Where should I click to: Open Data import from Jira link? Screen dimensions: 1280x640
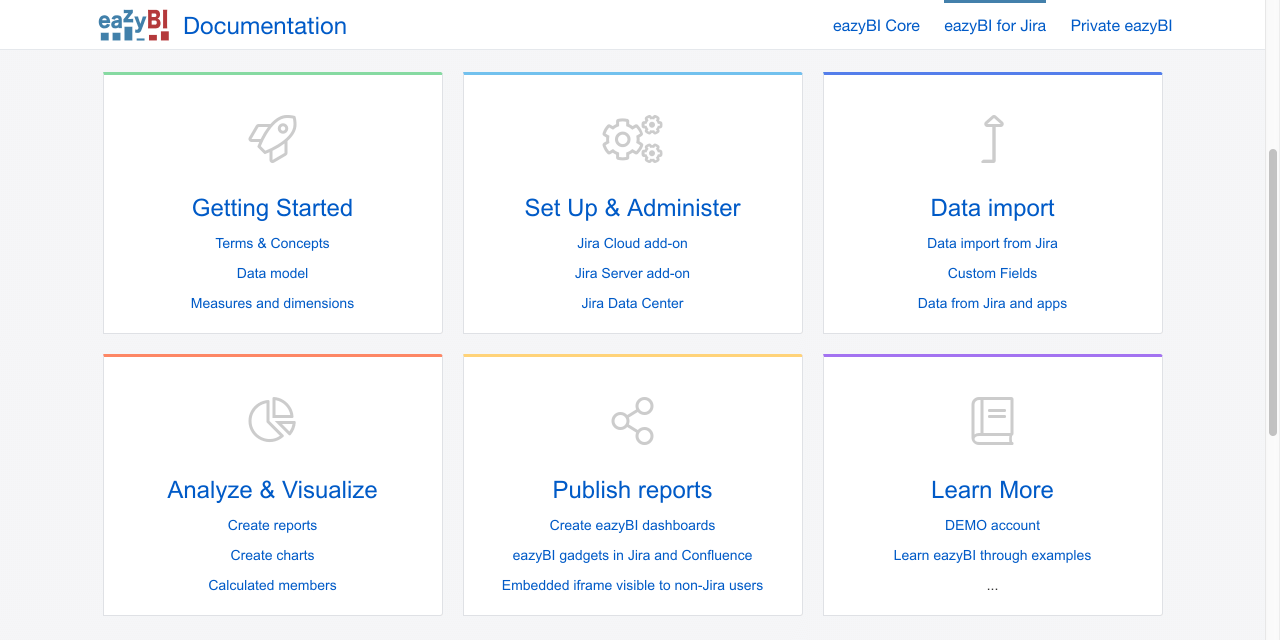(x=992, y=243)
